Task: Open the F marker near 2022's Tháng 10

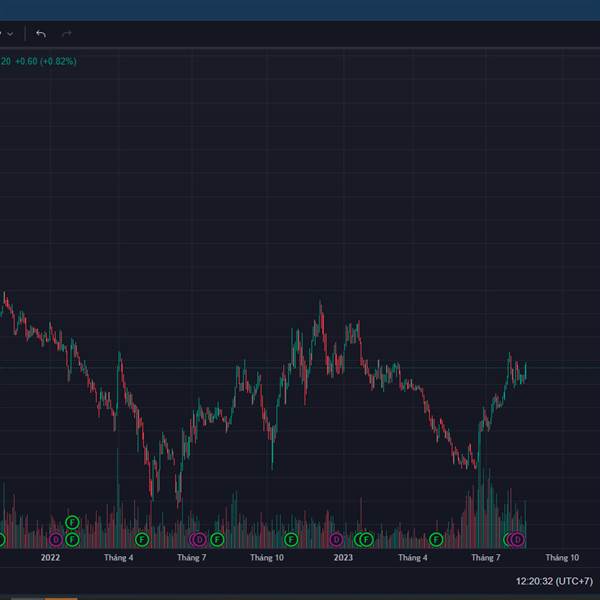Action: point(291,540)
